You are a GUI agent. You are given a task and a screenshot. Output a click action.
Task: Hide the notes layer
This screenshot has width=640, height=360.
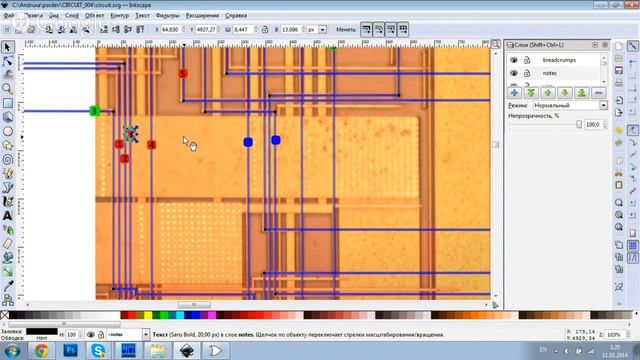[x=514, y=73]
